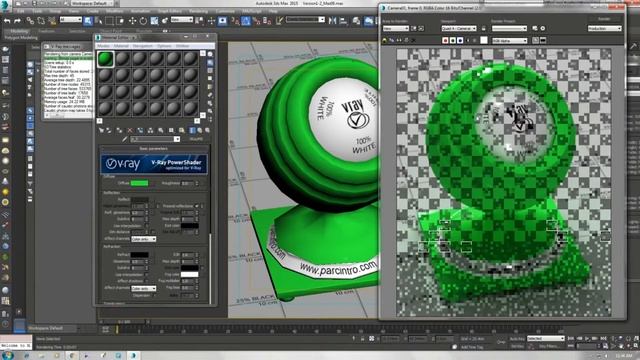Pick material from object with eyedropper
This screenshot has height=360, width=640.
point(125,140)
